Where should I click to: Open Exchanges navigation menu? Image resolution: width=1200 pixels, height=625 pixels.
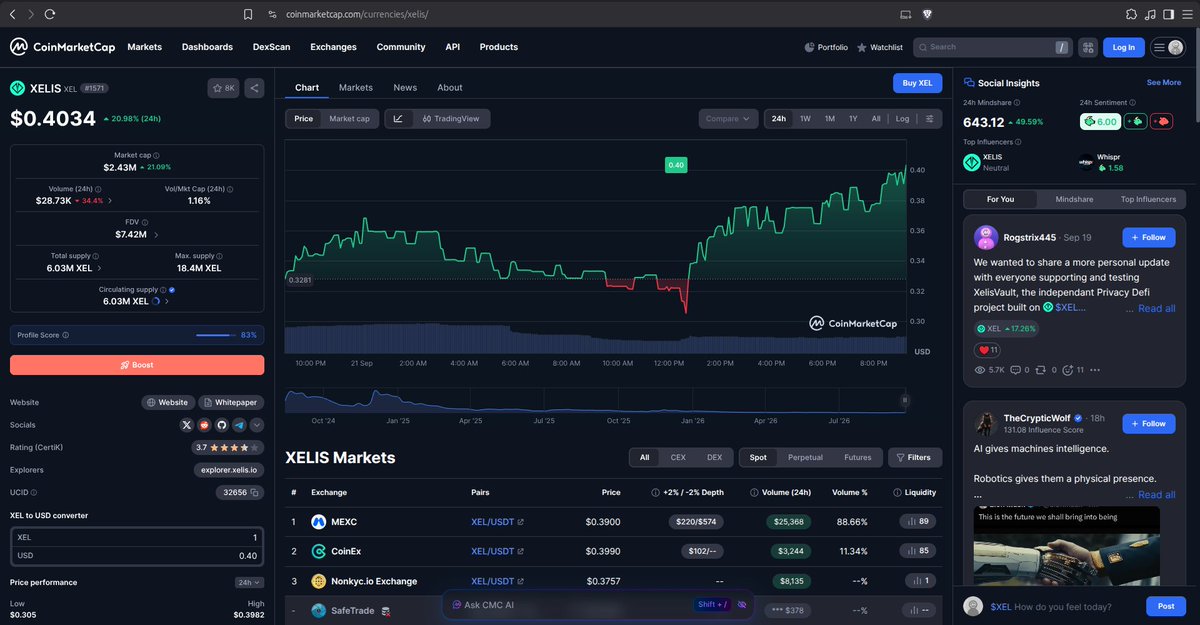[x=333, y=47]
